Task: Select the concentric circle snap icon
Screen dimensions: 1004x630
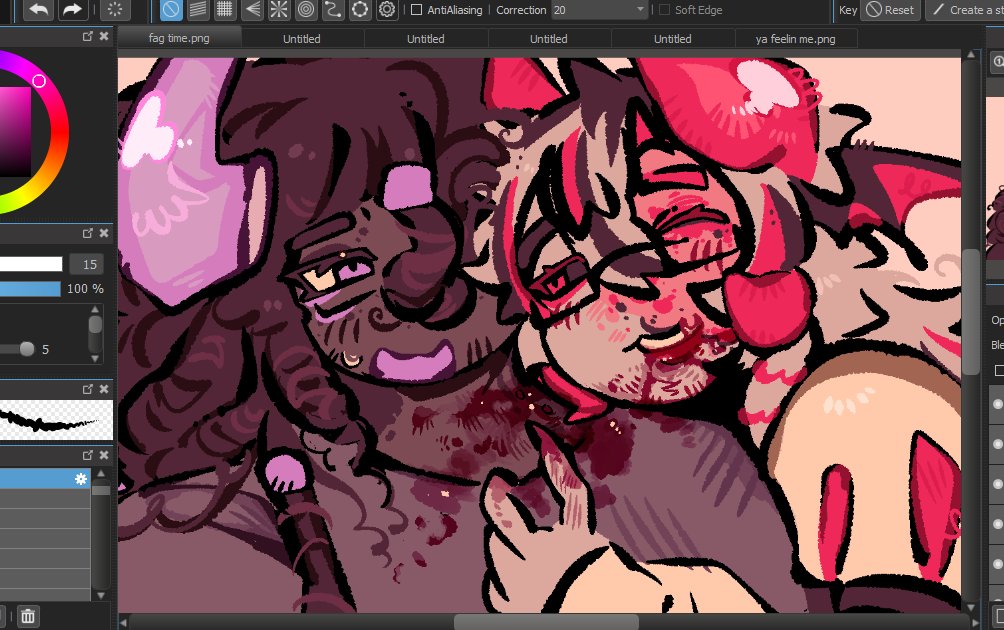Action: click(x=306, y=10)
